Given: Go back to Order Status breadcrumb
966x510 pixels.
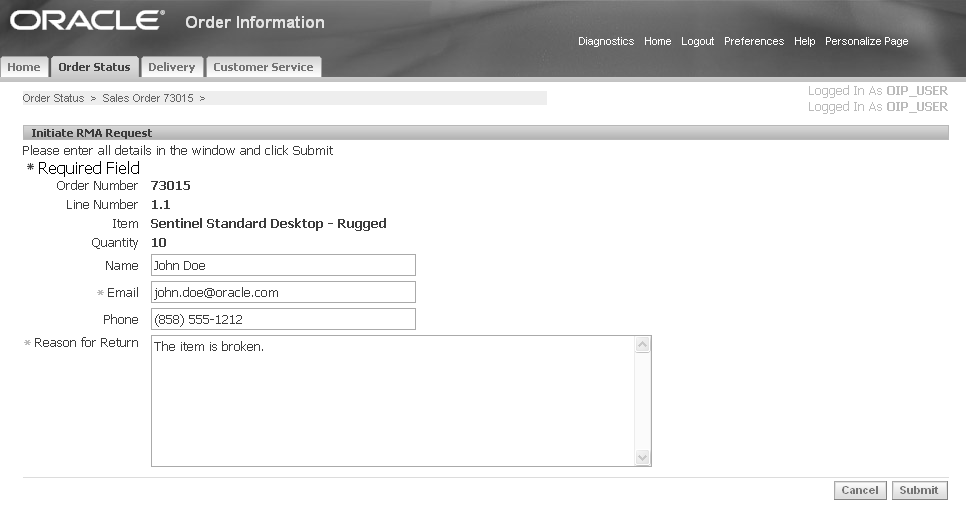Looking at the screenshot, I should point(53,98).
